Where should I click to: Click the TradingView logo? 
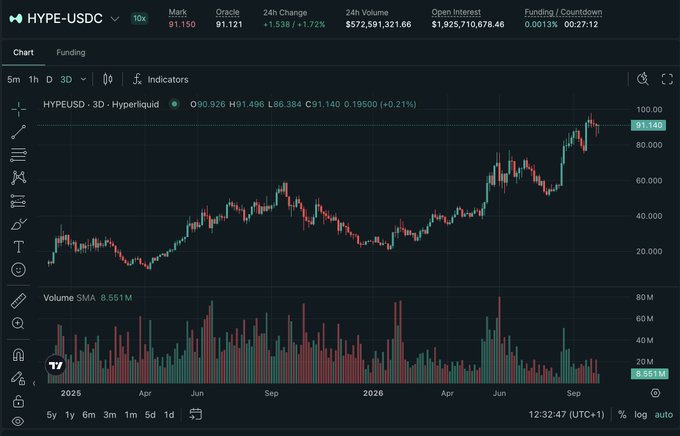point(56,365)
